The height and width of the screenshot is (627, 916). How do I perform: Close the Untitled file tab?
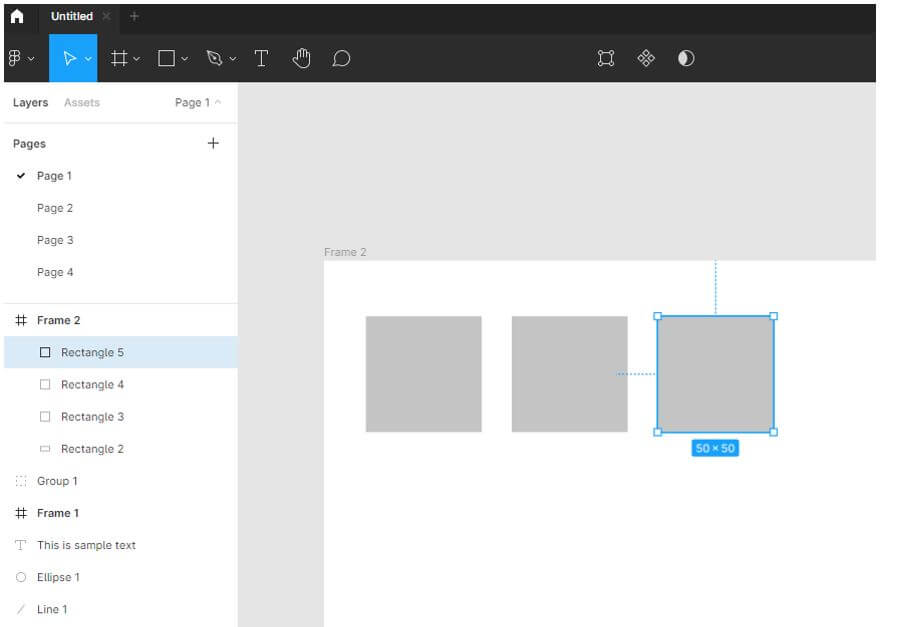[x=106, y=16]
